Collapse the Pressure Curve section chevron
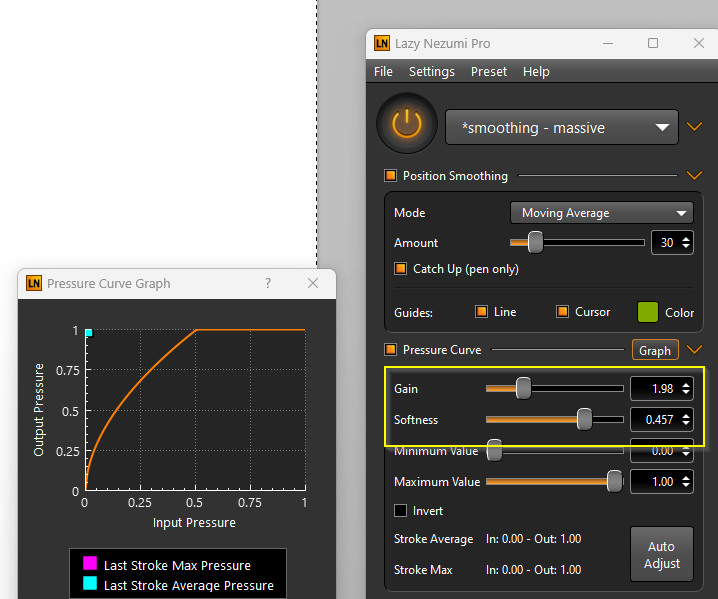The width and height of the screenshot is (718, 599). (694, 350)
